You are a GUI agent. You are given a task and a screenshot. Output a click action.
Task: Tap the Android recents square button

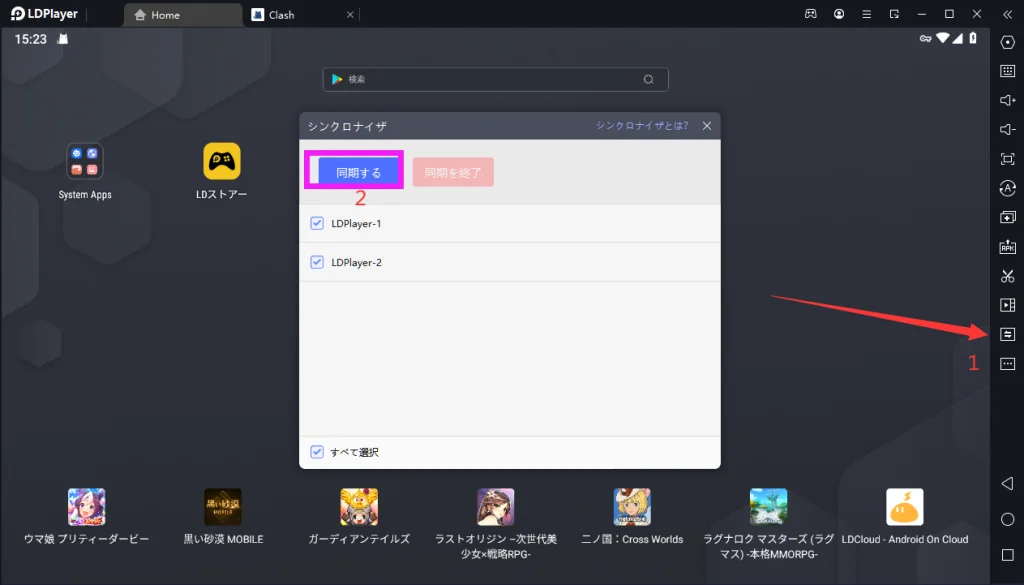[1008, 555]
